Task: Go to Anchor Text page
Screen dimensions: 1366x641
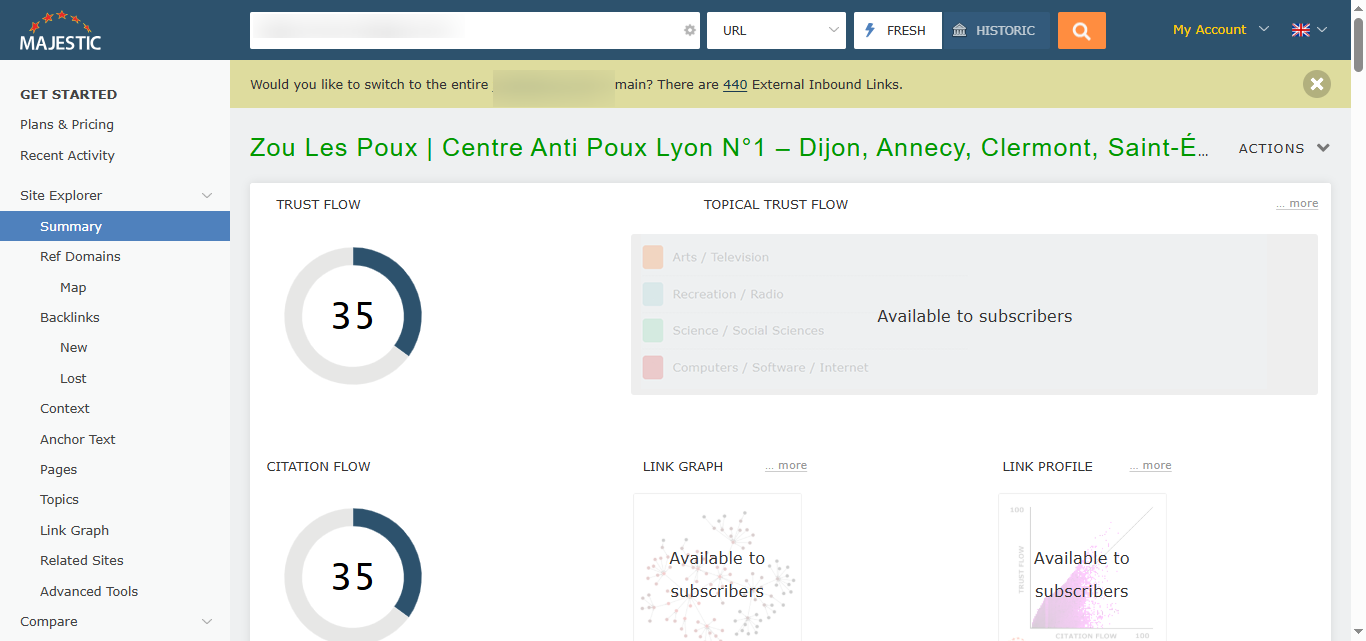Action: (x=77, y=439)
